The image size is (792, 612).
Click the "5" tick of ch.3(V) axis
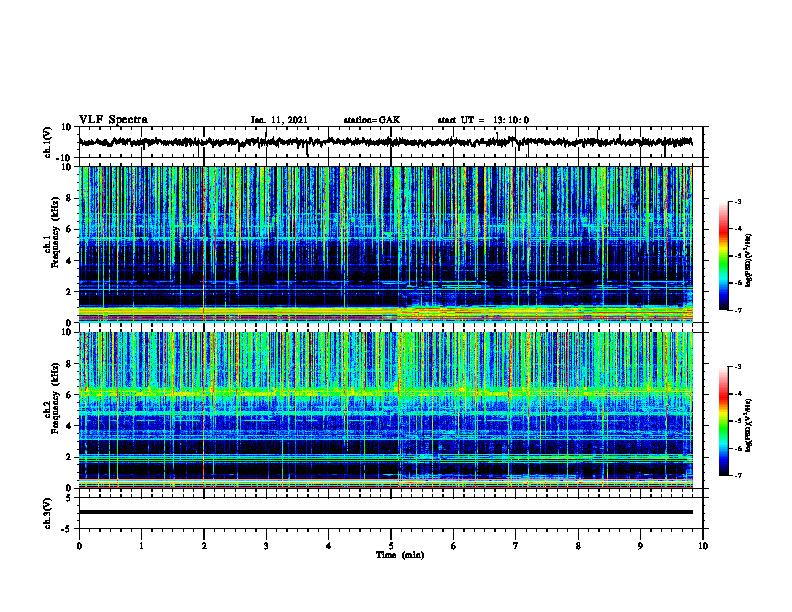pyautogui.click(x=69, y=498)
